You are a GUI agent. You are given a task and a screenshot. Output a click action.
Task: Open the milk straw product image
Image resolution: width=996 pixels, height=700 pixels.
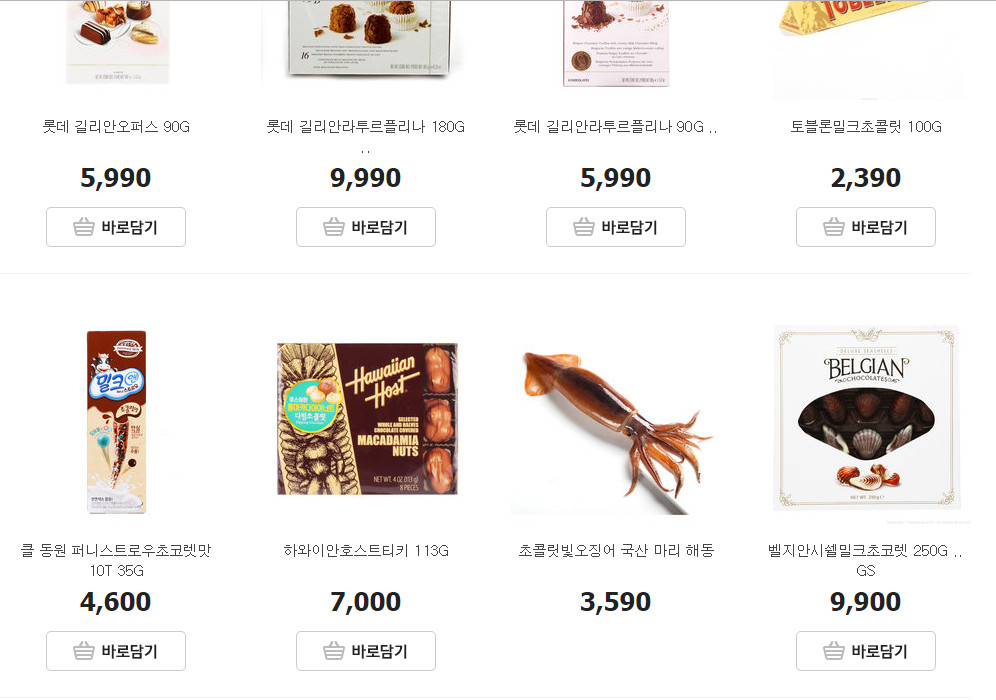[x=116, y=422]
